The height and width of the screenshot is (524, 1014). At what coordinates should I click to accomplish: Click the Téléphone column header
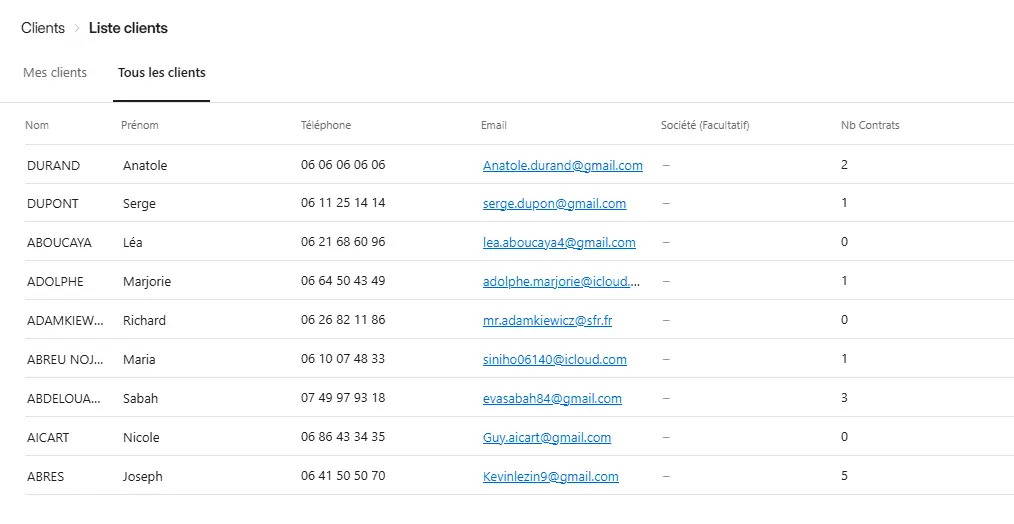(x=325, y=126)
